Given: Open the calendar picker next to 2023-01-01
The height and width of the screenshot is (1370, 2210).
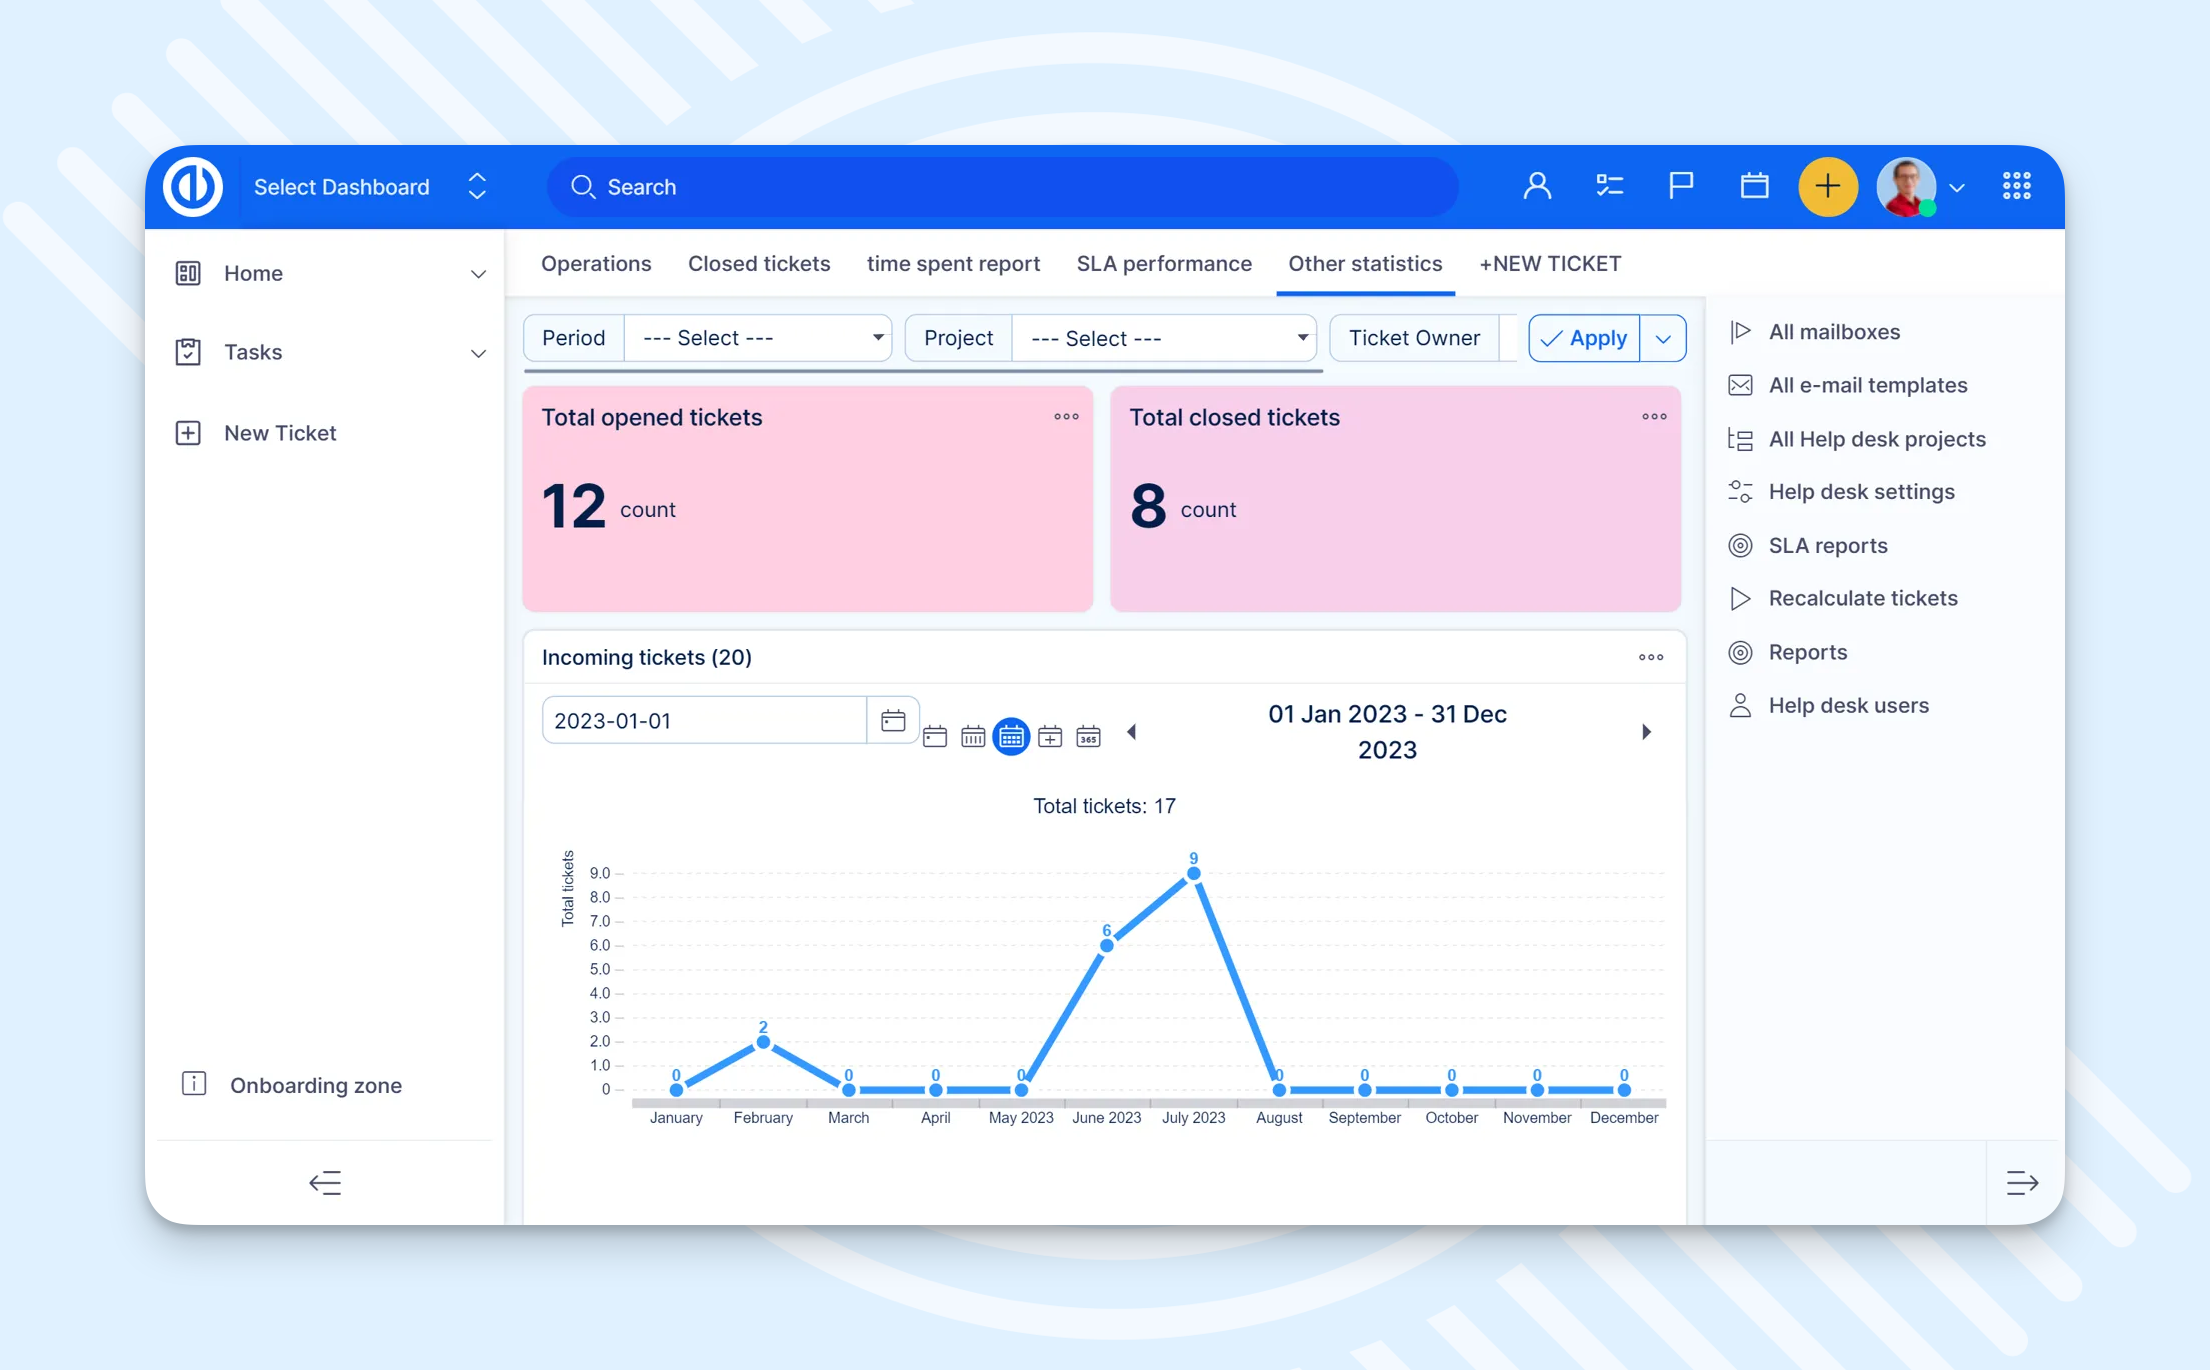Looking at the screenshot, I should [x=892, y=720].
